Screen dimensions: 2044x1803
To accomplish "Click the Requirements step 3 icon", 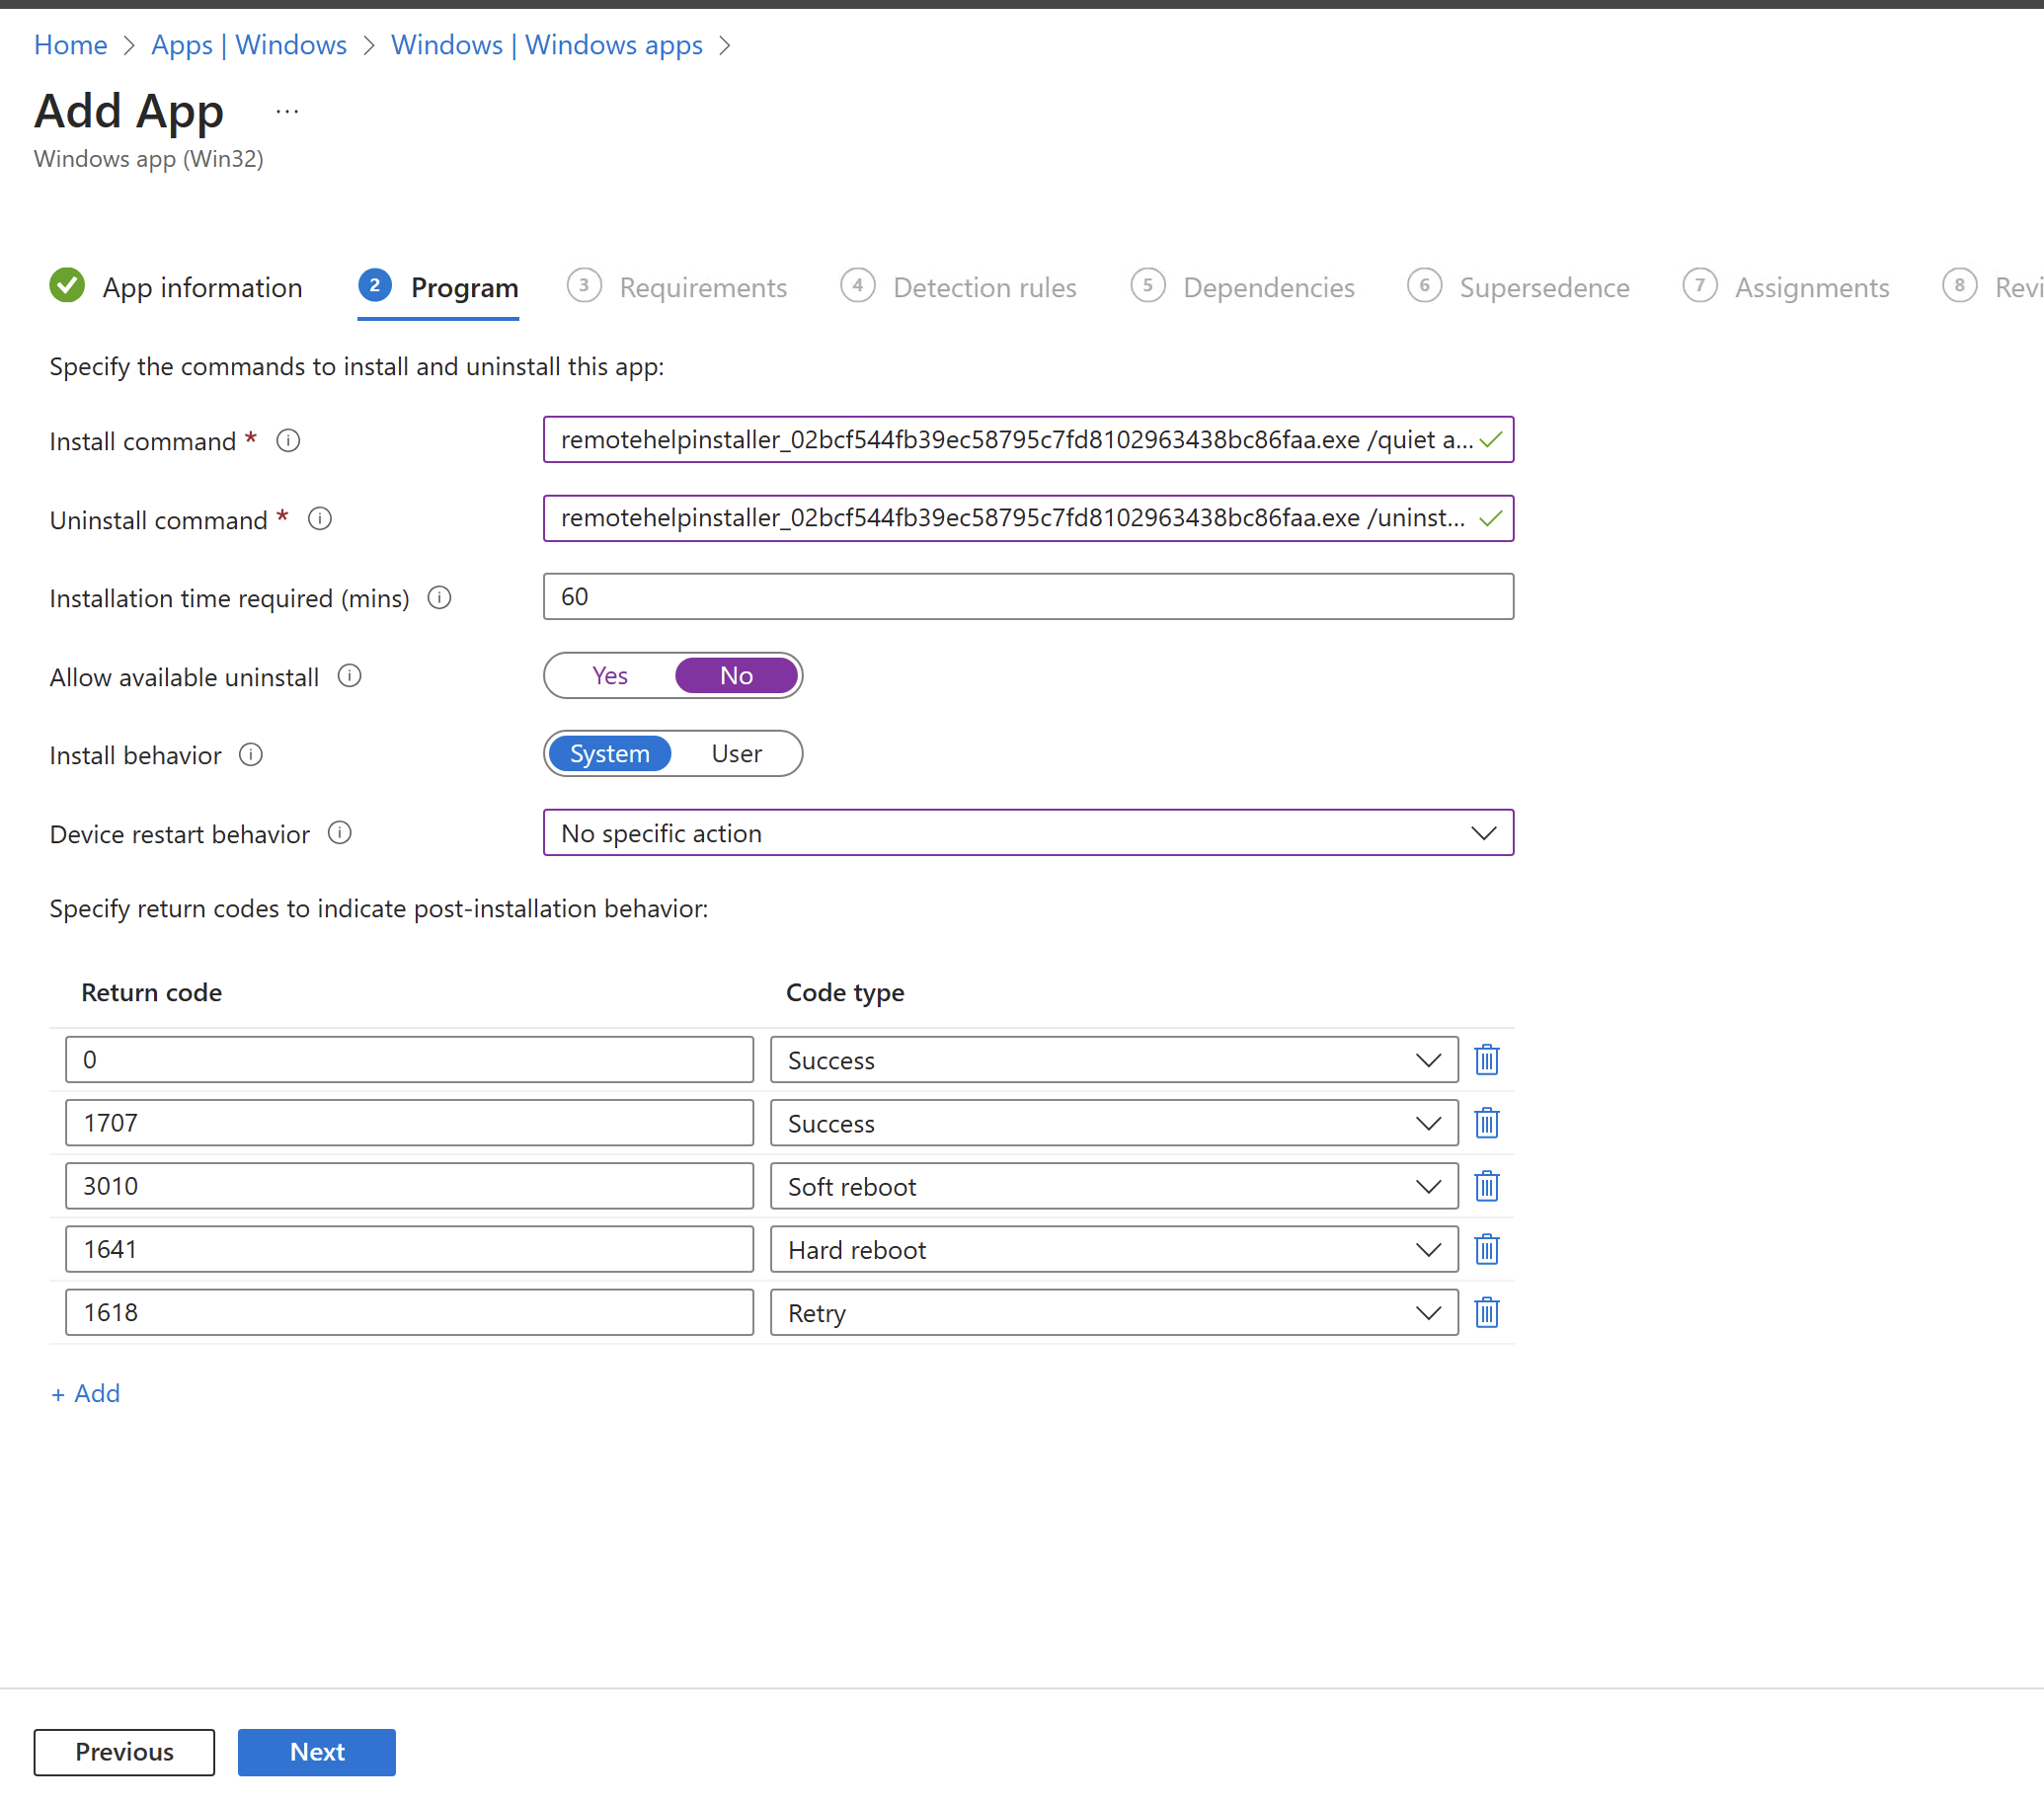I will coord(590,285).
